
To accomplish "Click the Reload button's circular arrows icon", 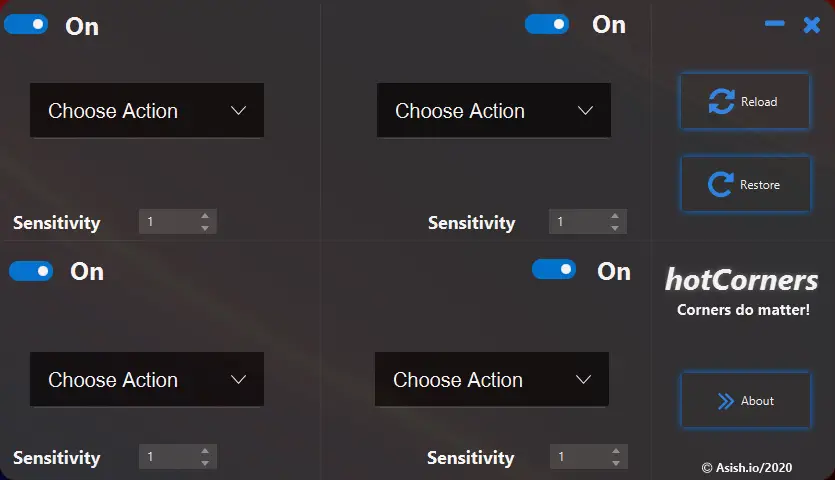I will point(721,101).
